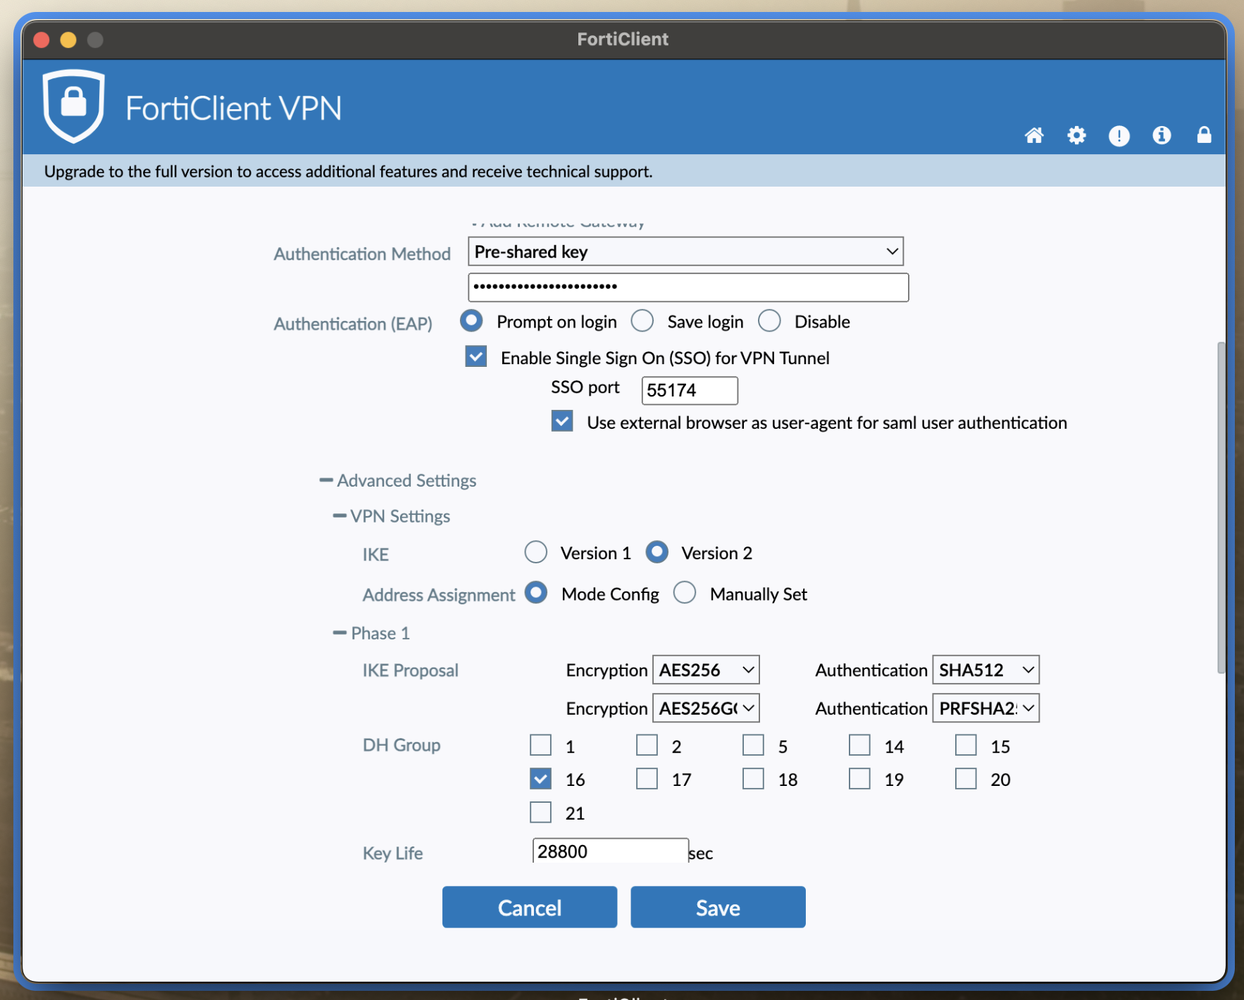1244x1000 pixels.
Task: Select Manually Set address assignment
Action: (685, 593)
